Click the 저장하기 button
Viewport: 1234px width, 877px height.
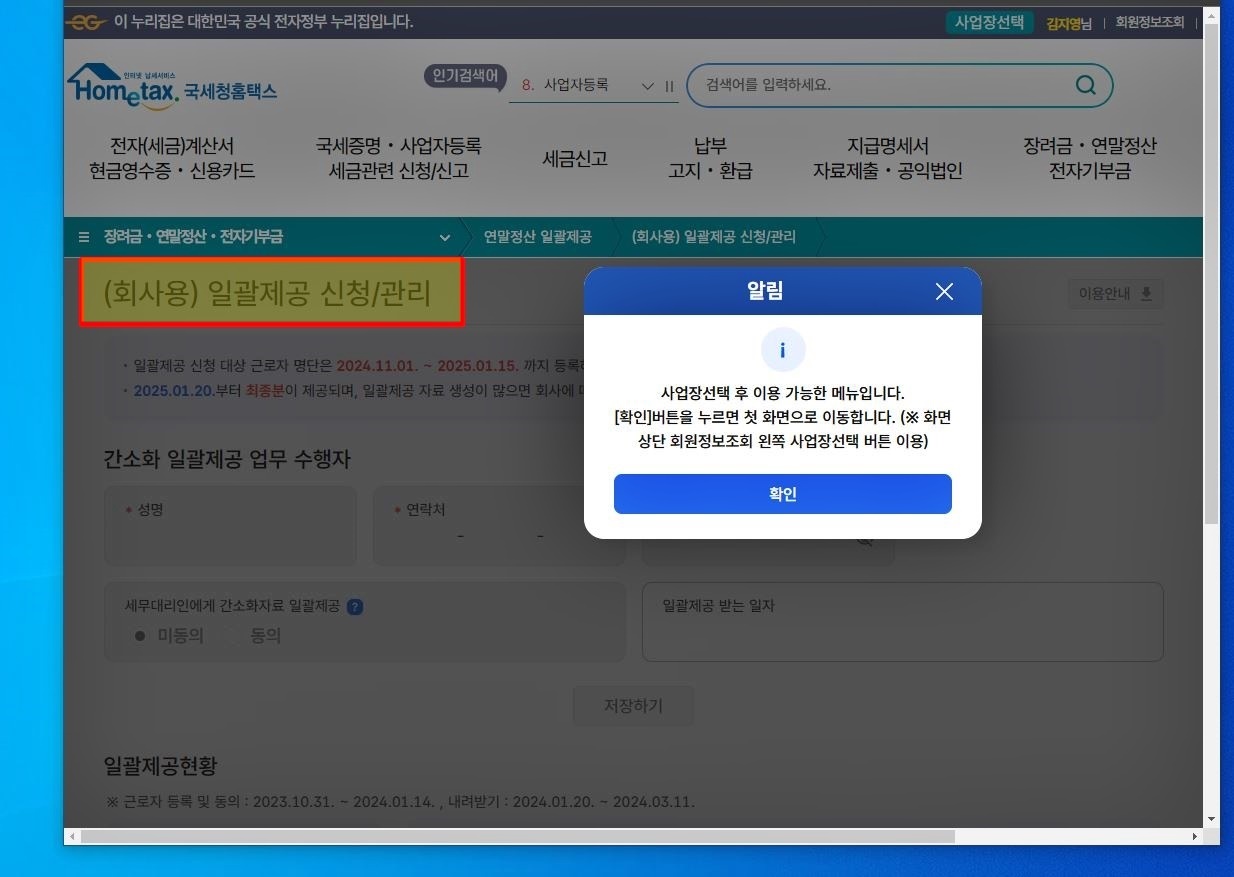coord(633,706)
